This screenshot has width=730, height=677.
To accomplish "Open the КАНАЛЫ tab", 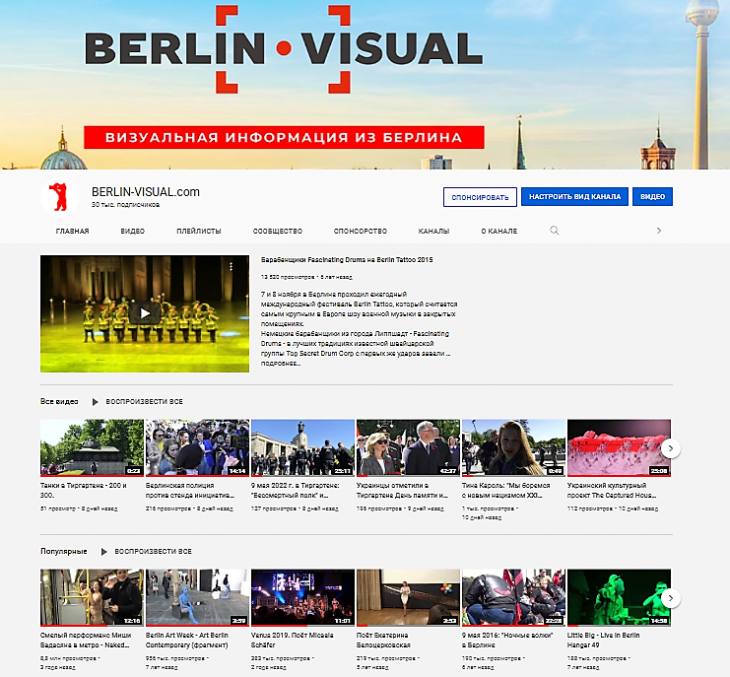I will tap(433, 231).
